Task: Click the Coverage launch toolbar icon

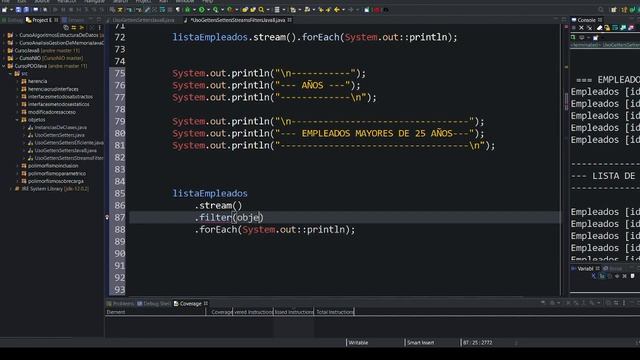Action: 216,9
